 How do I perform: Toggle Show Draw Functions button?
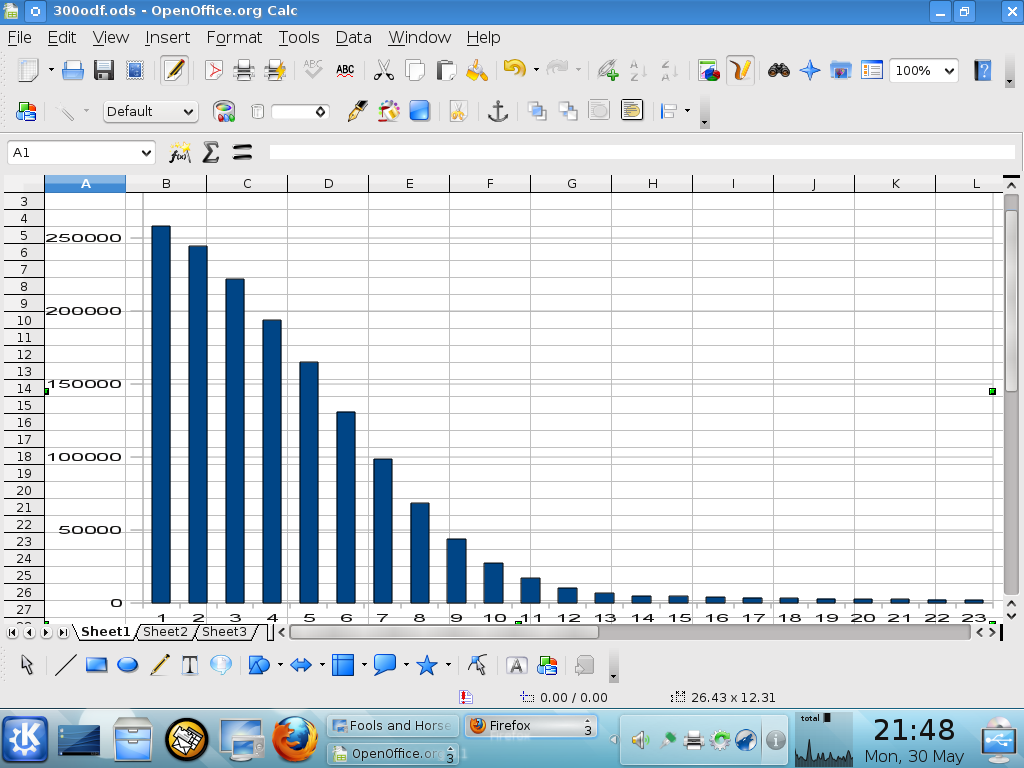point(740,70)
